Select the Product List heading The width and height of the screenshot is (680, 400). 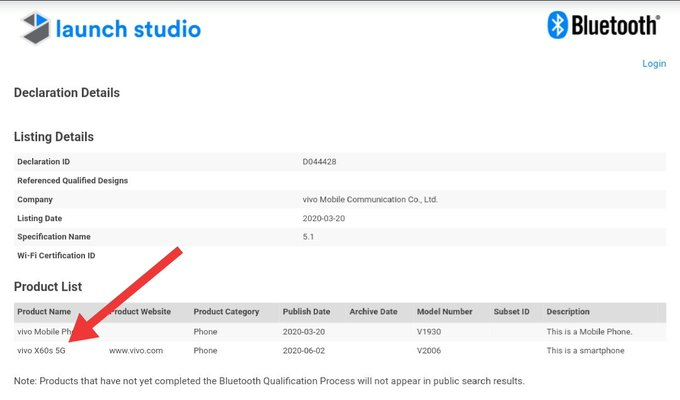48,287
